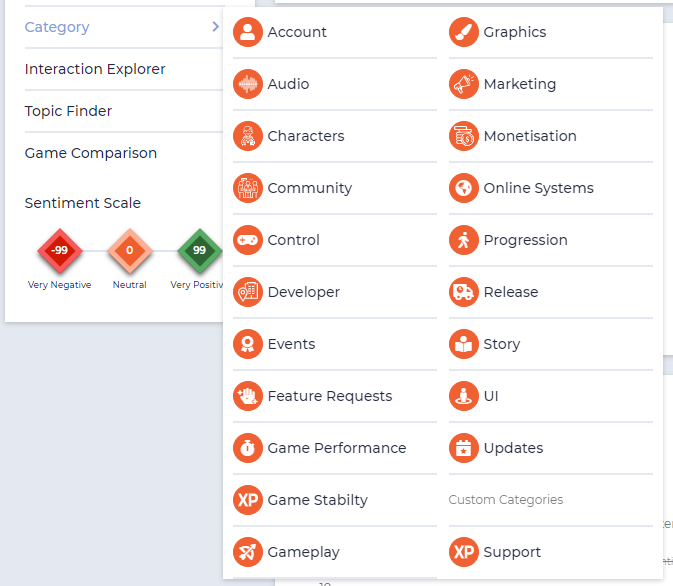
Task: Click the Monetisation coins icon
Action: point(464,136)
